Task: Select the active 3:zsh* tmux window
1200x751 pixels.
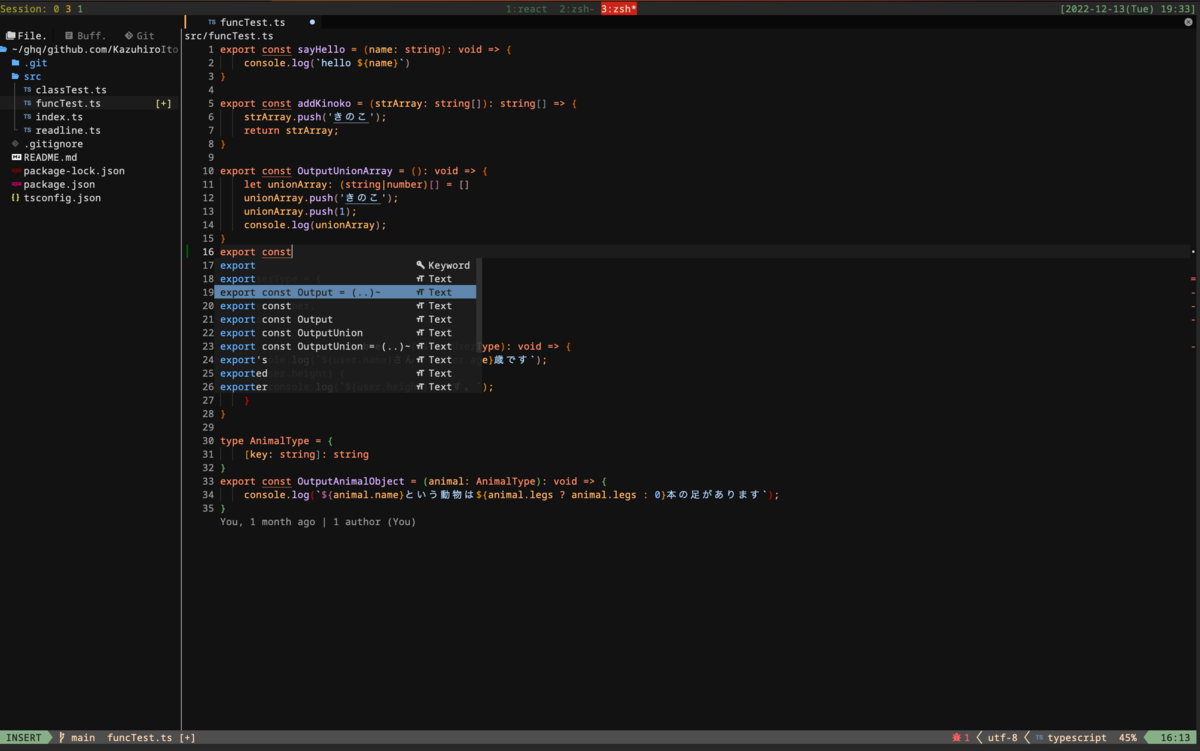Action: [619, 9]
